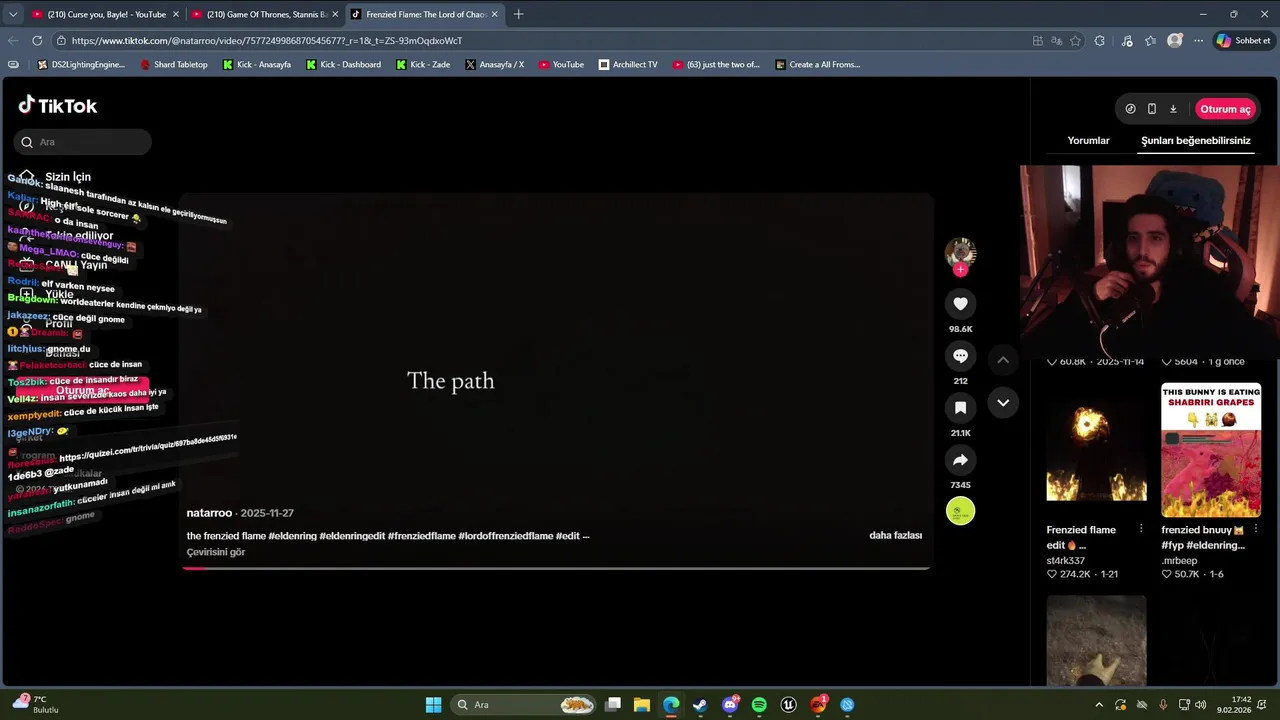Open the Extensions puzzle icon
Image resolution: width=1280 pixels, height=720 pixels.
coord(1100,41)
